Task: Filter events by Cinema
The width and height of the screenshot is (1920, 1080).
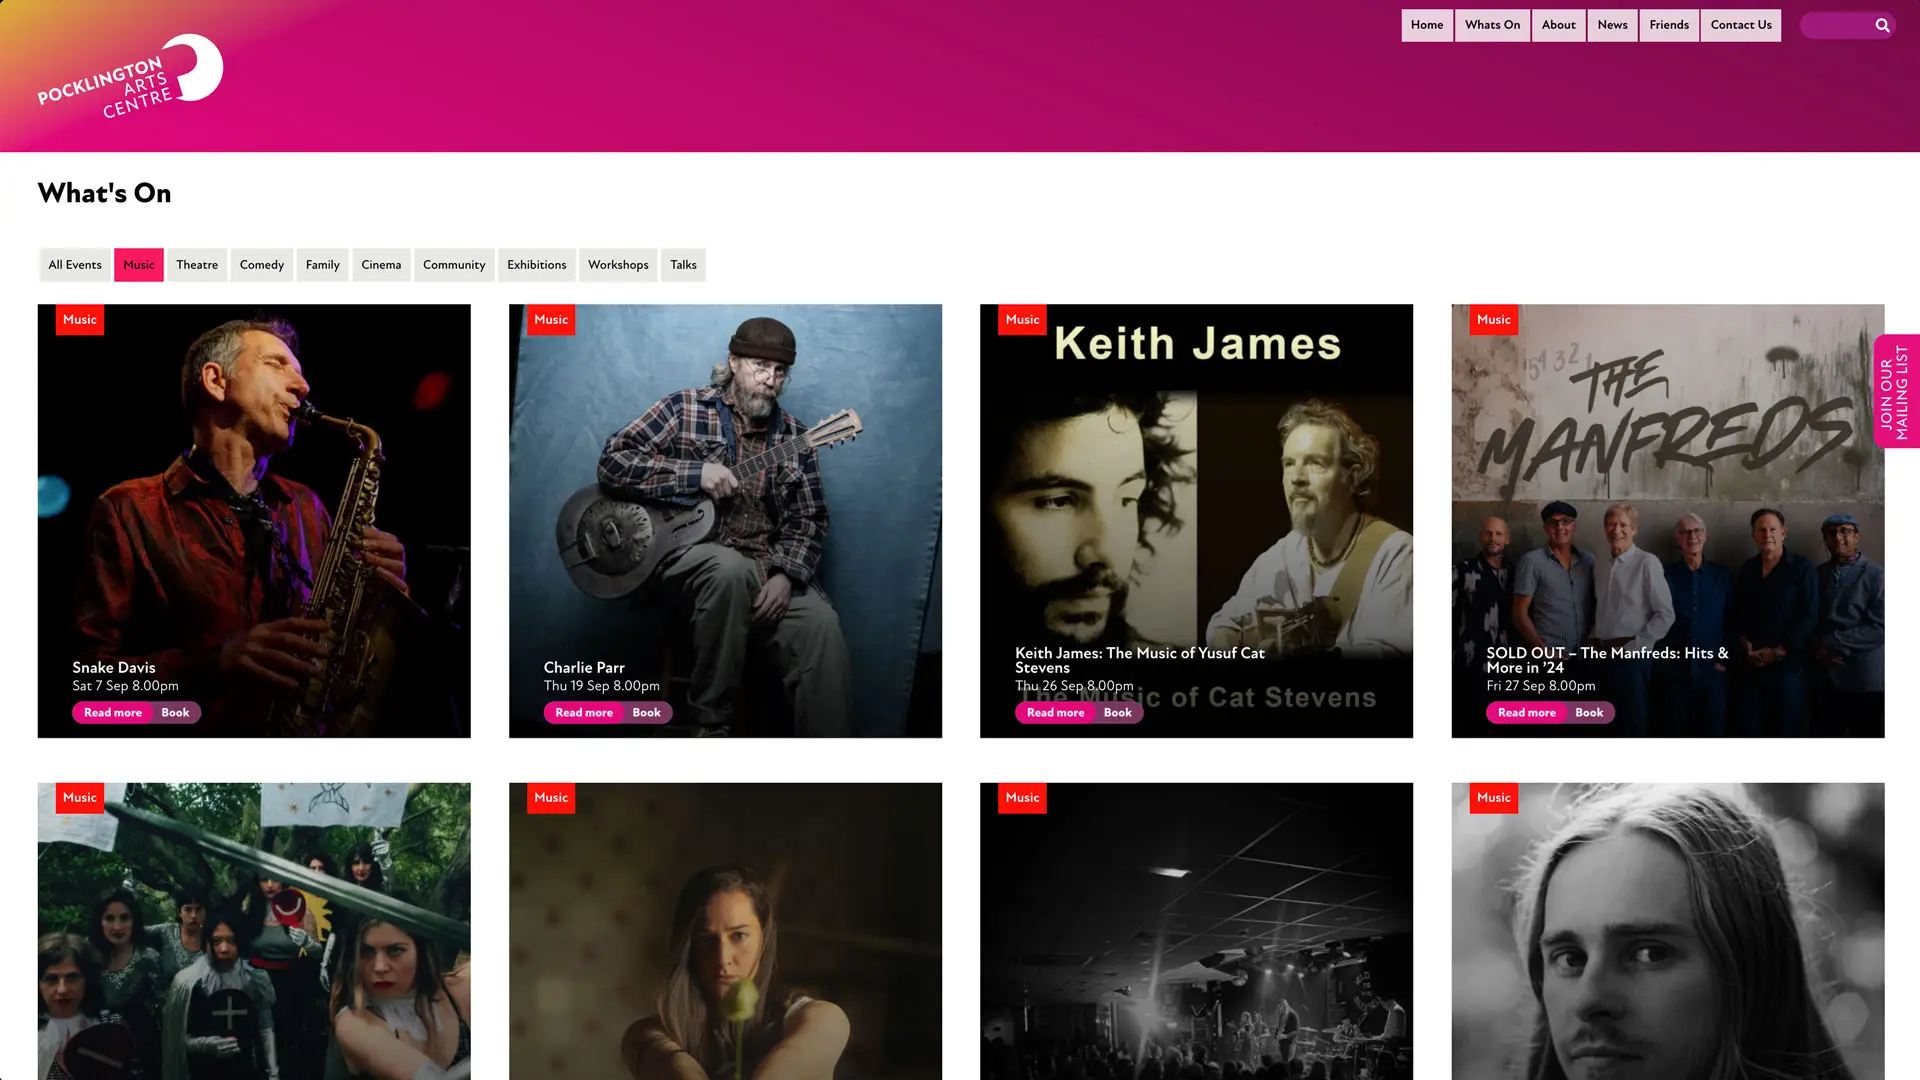Action: tap(381, 265)
